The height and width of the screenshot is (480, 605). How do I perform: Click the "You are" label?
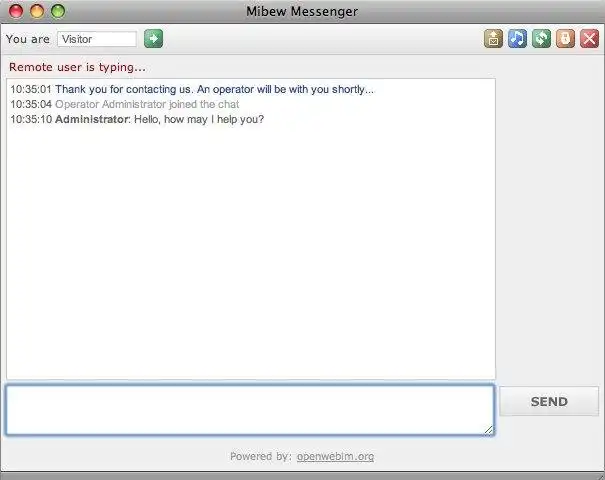tap(28, 39)
